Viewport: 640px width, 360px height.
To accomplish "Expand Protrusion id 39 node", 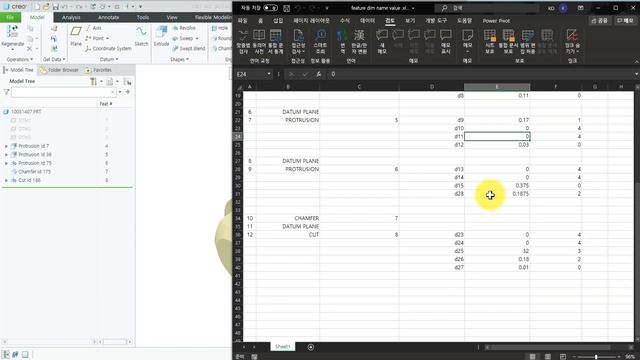I will coord(6,155).
